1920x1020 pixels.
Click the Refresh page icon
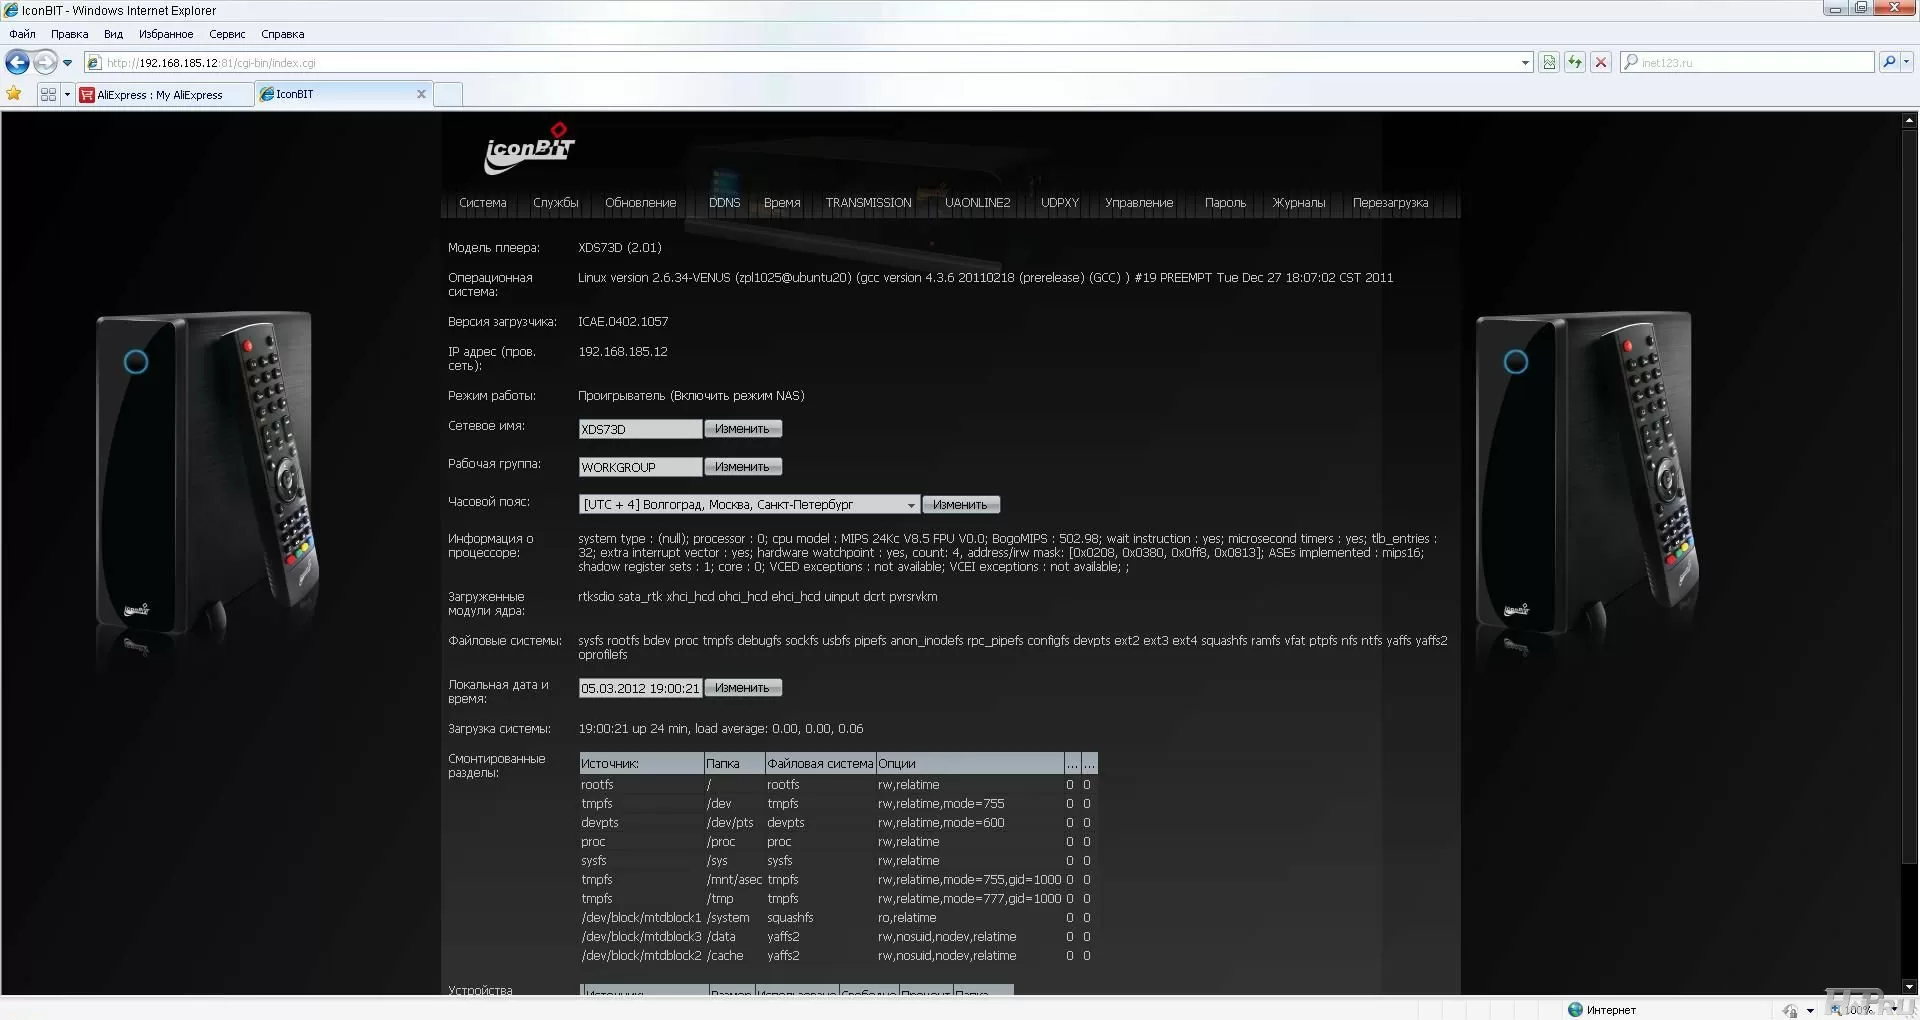tap(1575, 62)
